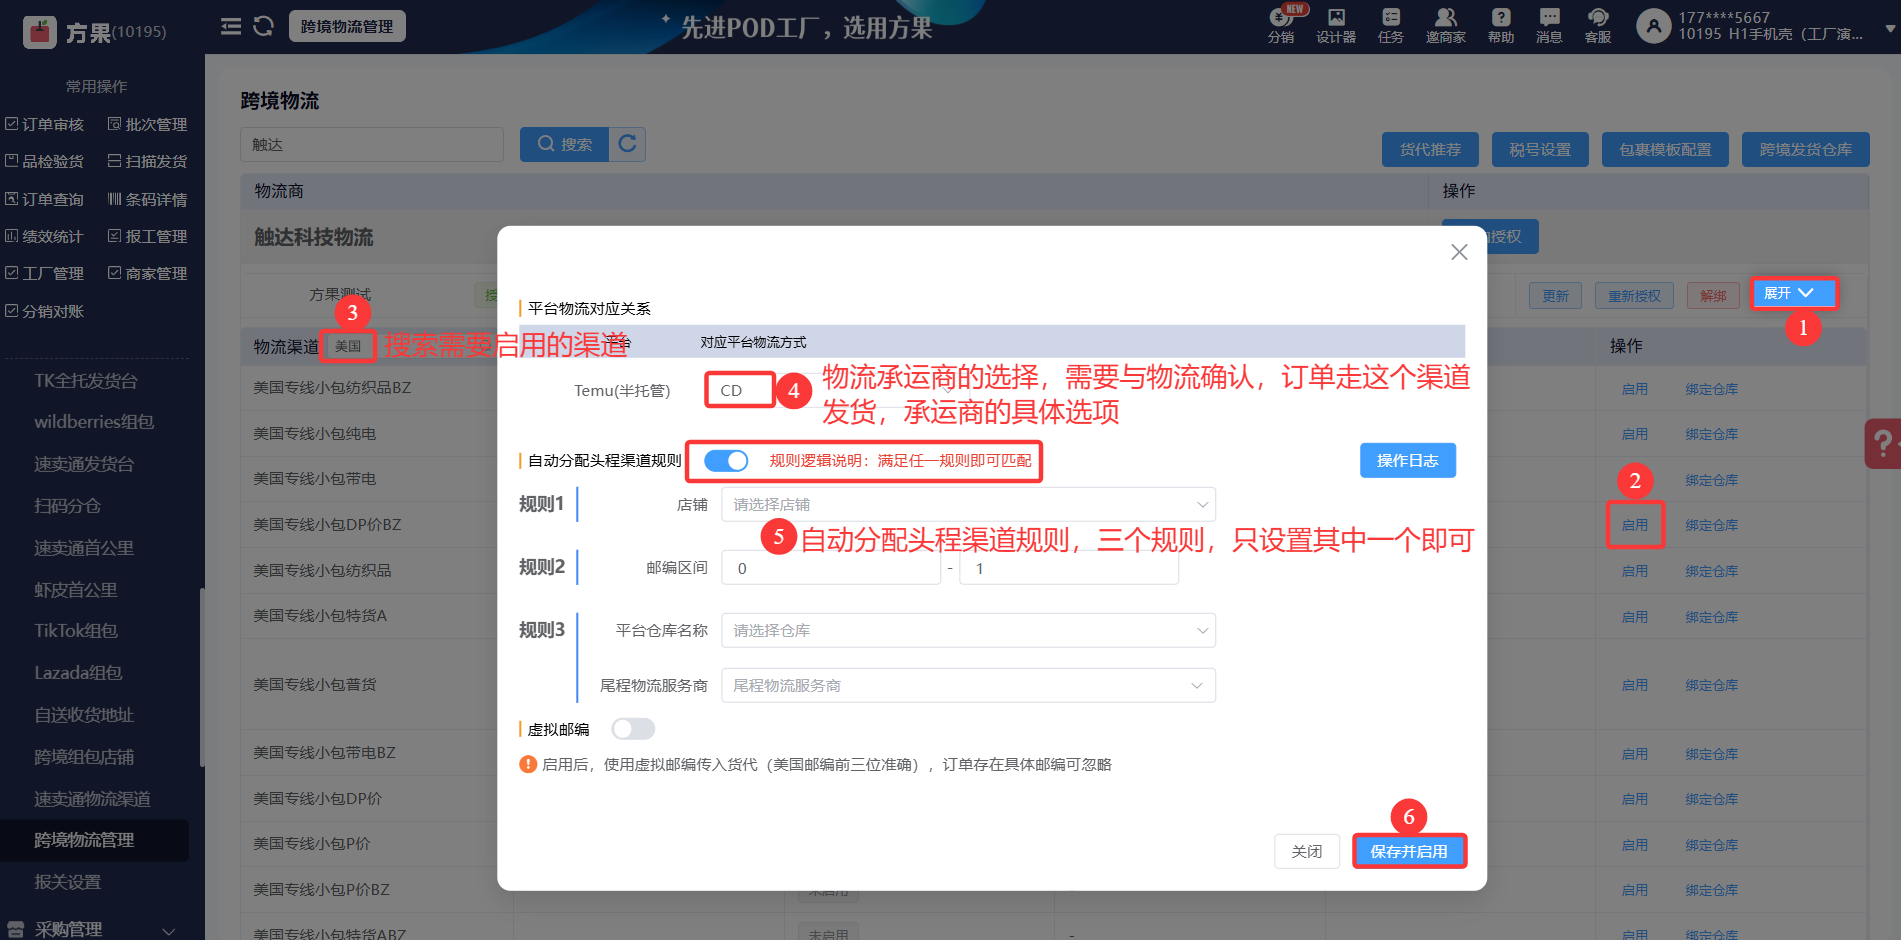Click the 订单查询 shortcut icon
The image size is (1901, 940).
point(12,199)
